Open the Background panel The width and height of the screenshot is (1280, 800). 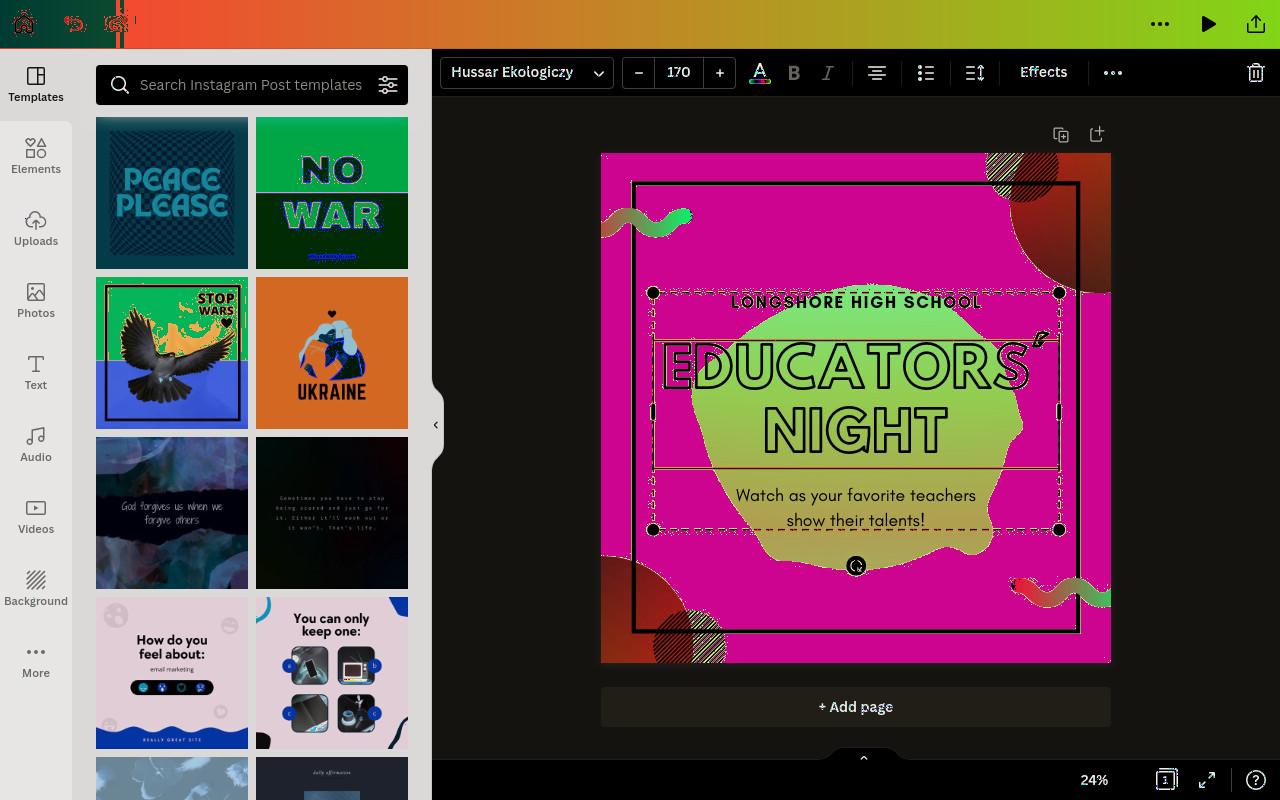point(36,589)
